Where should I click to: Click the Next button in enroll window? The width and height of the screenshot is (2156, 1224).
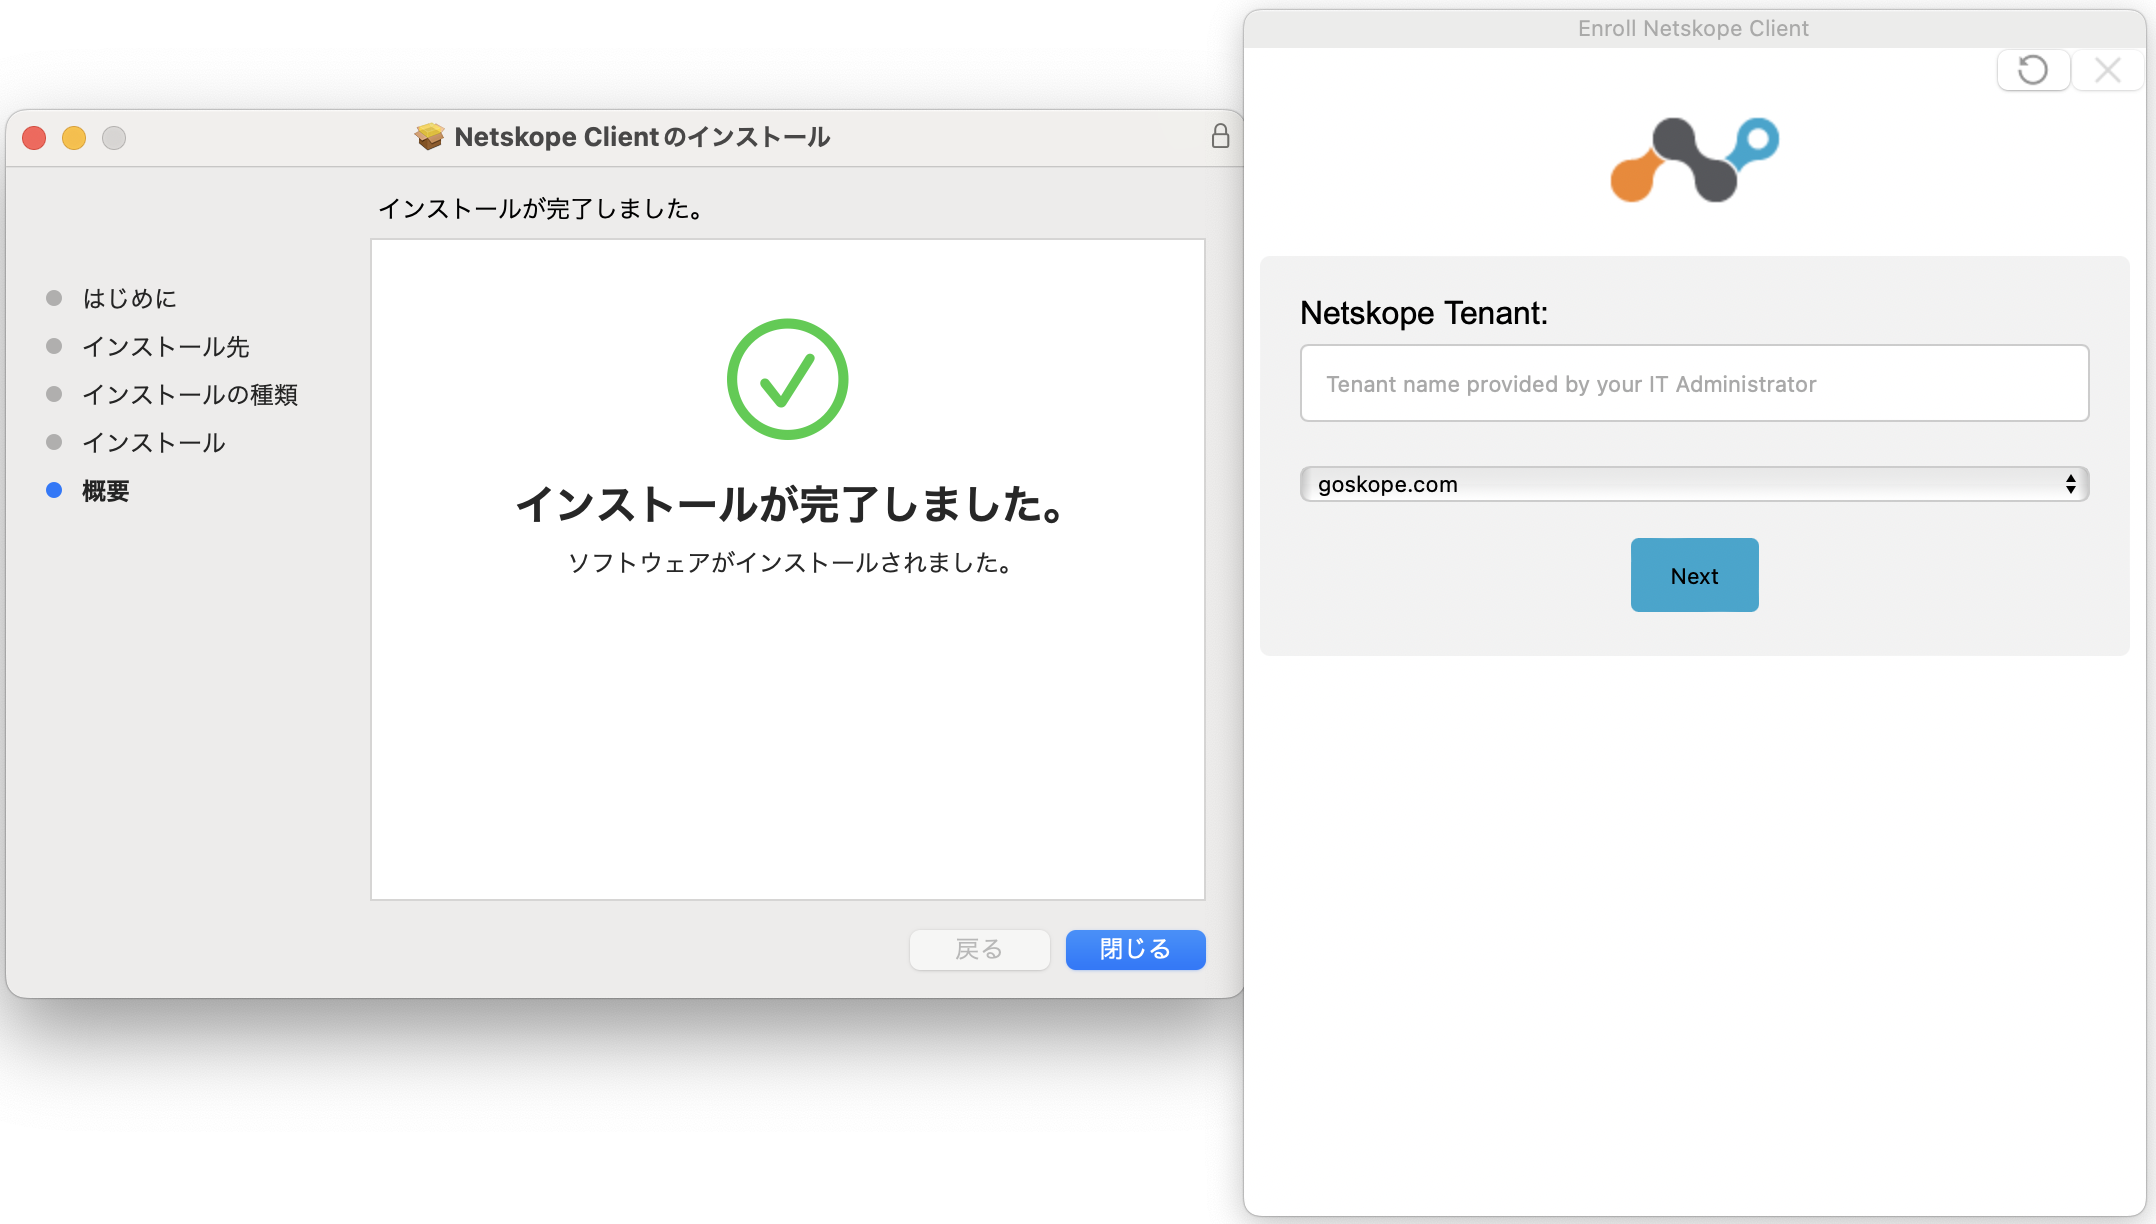[1694, 575]
